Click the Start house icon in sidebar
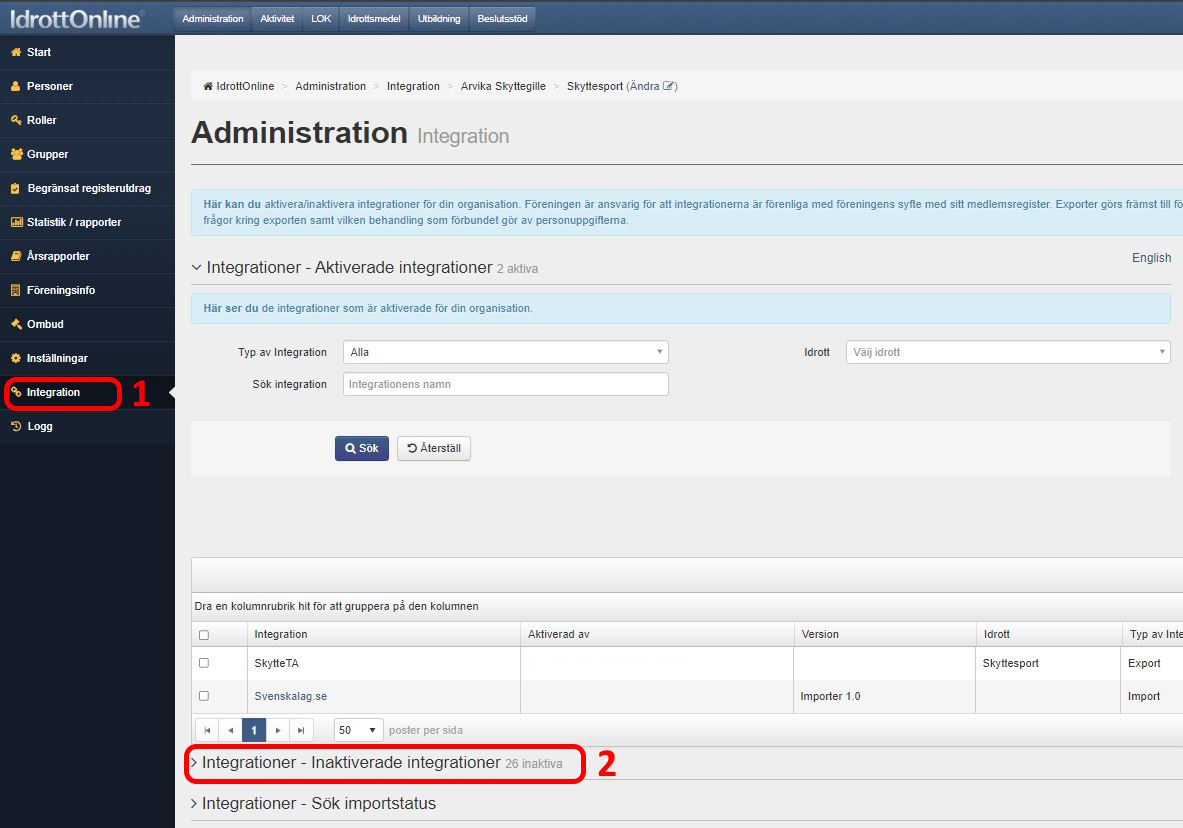Image resolution: width=1183 pixels, height=828 pixels. click(16, 52)
